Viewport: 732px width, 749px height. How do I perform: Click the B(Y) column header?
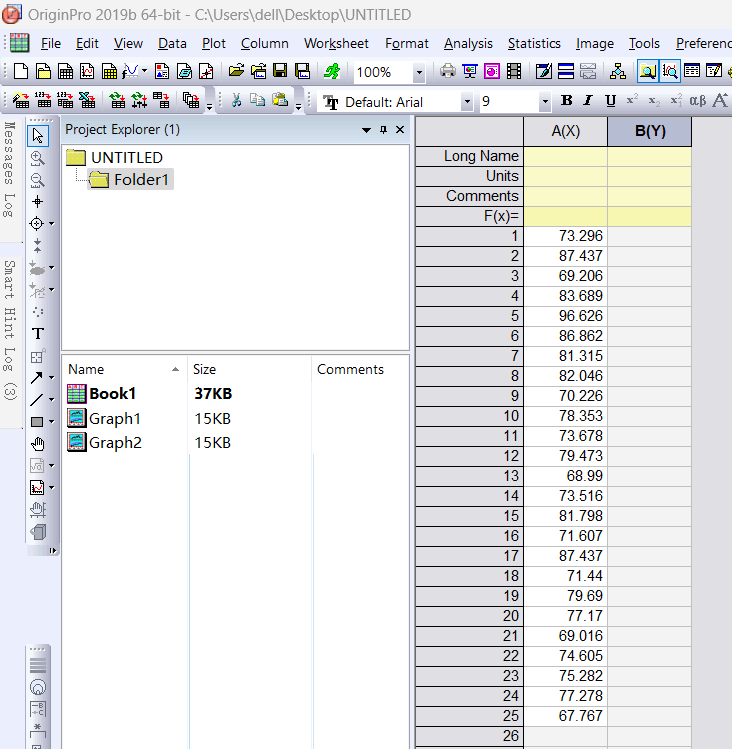(649, 131)
